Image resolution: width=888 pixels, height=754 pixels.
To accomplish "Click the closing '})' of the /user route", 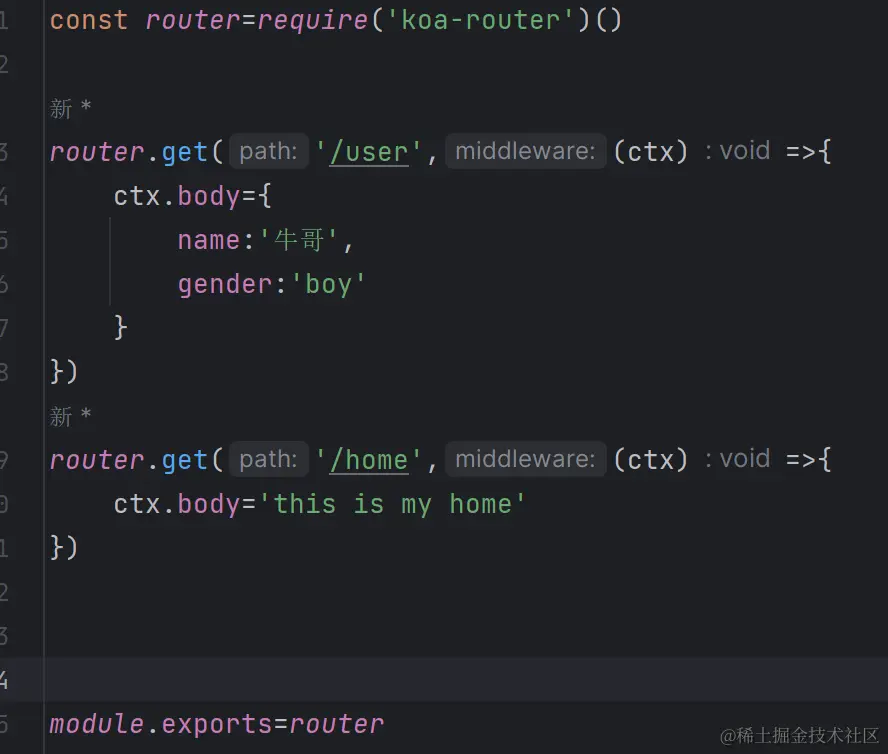I will click(64, 372).
